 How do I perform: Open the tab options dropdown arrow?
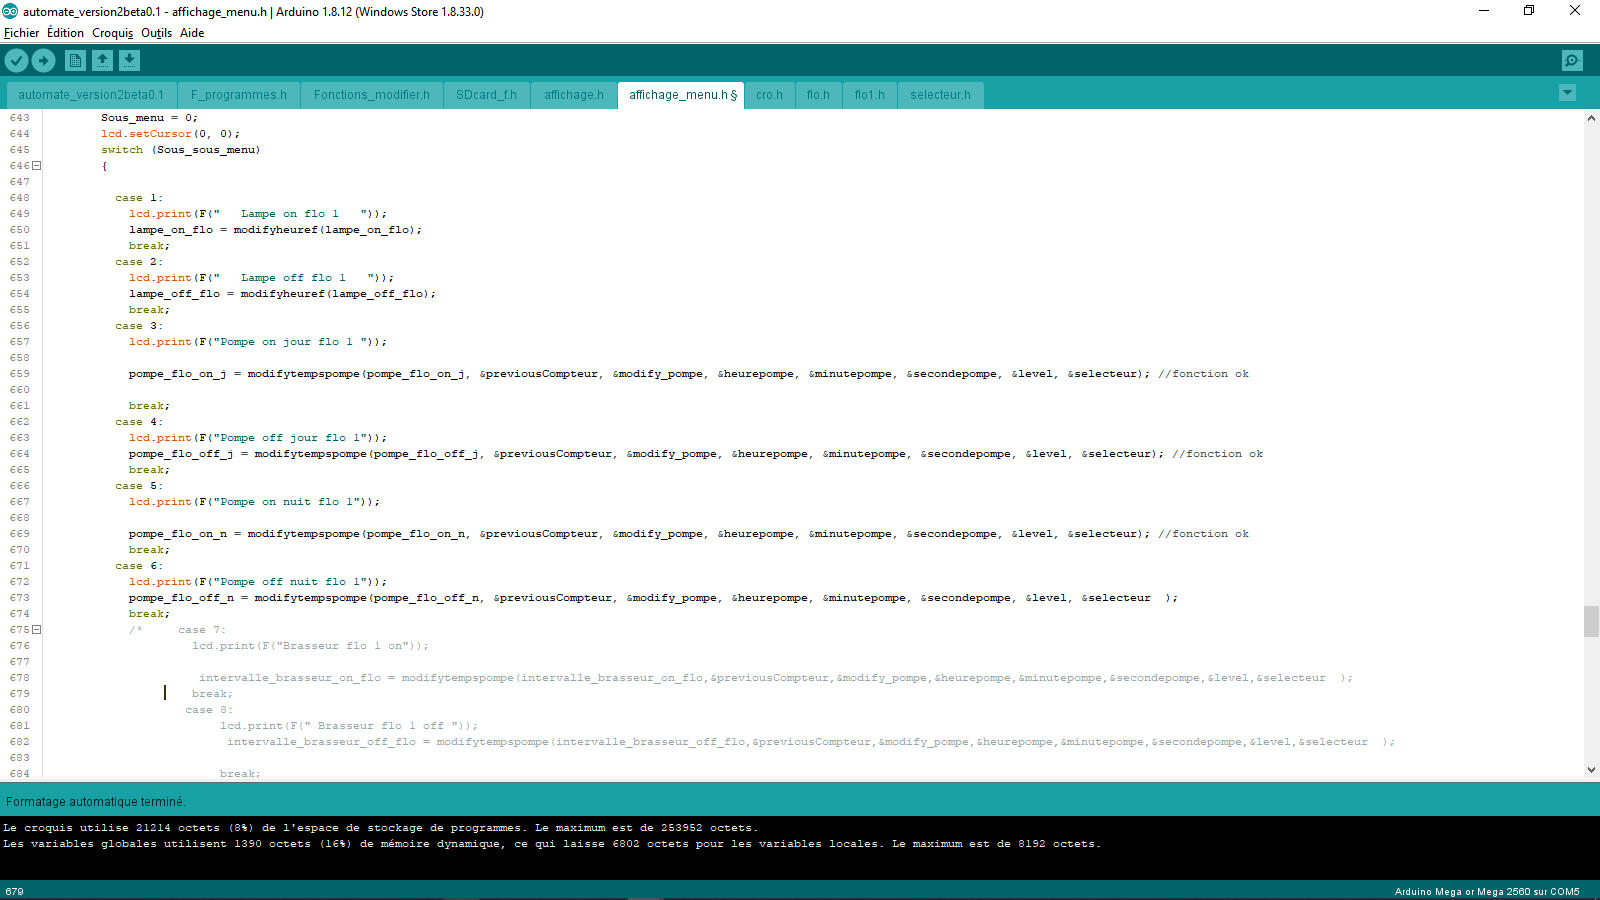coord(1567,93)
